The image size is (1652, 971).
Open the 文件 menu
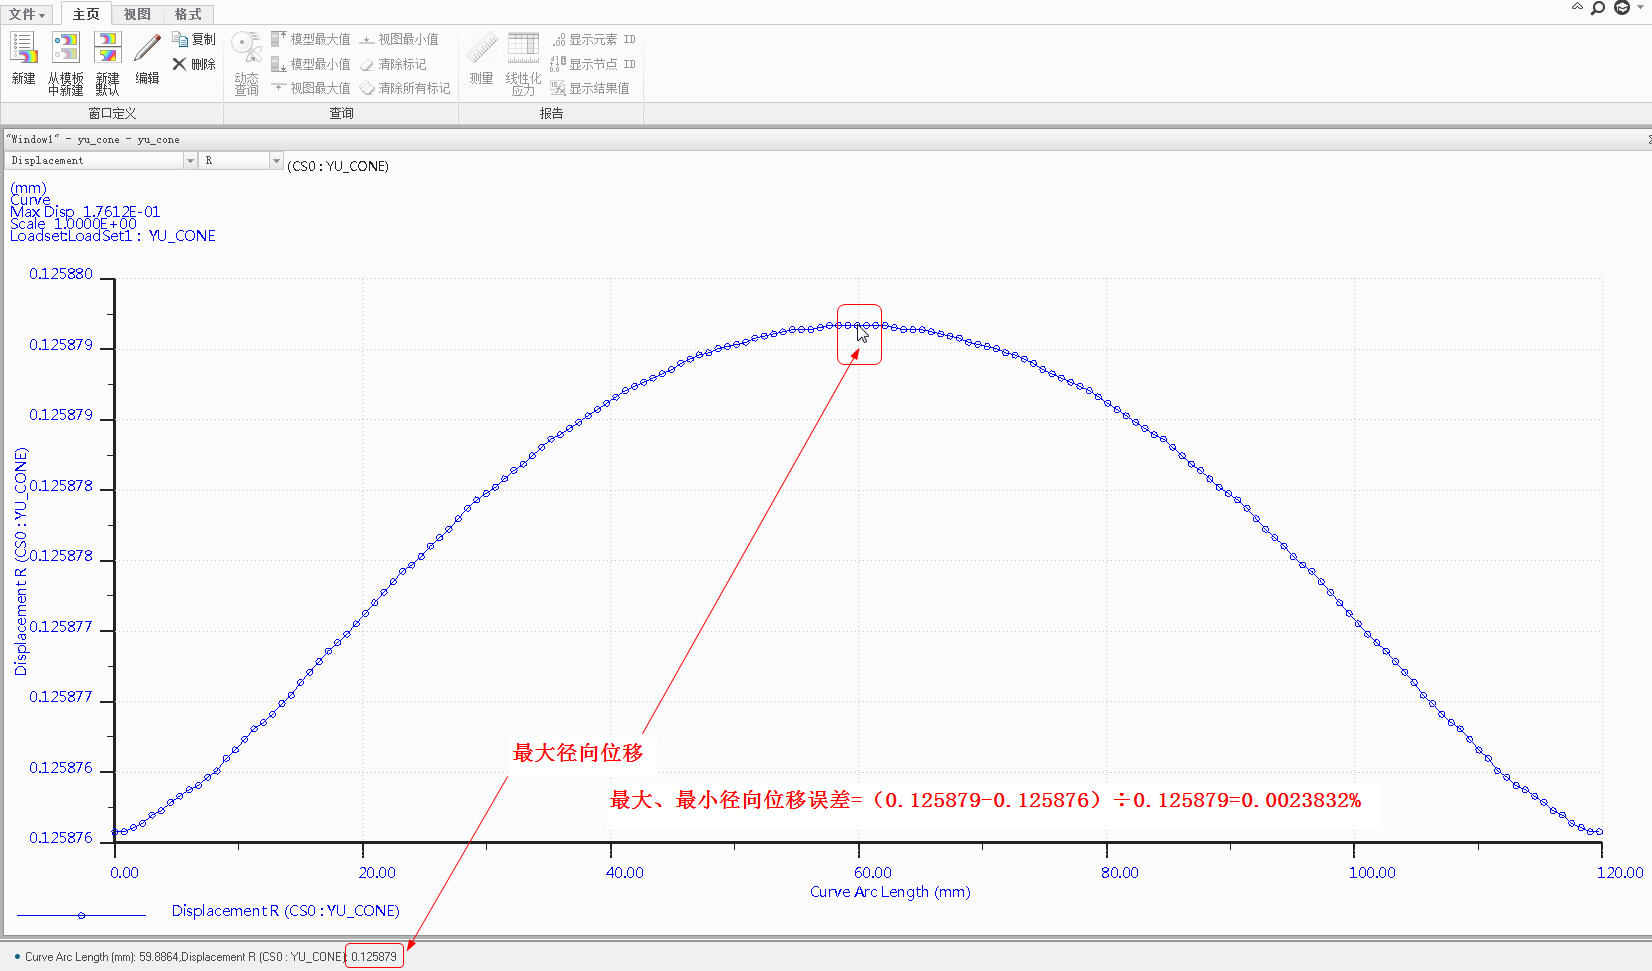tap(27, 14)
